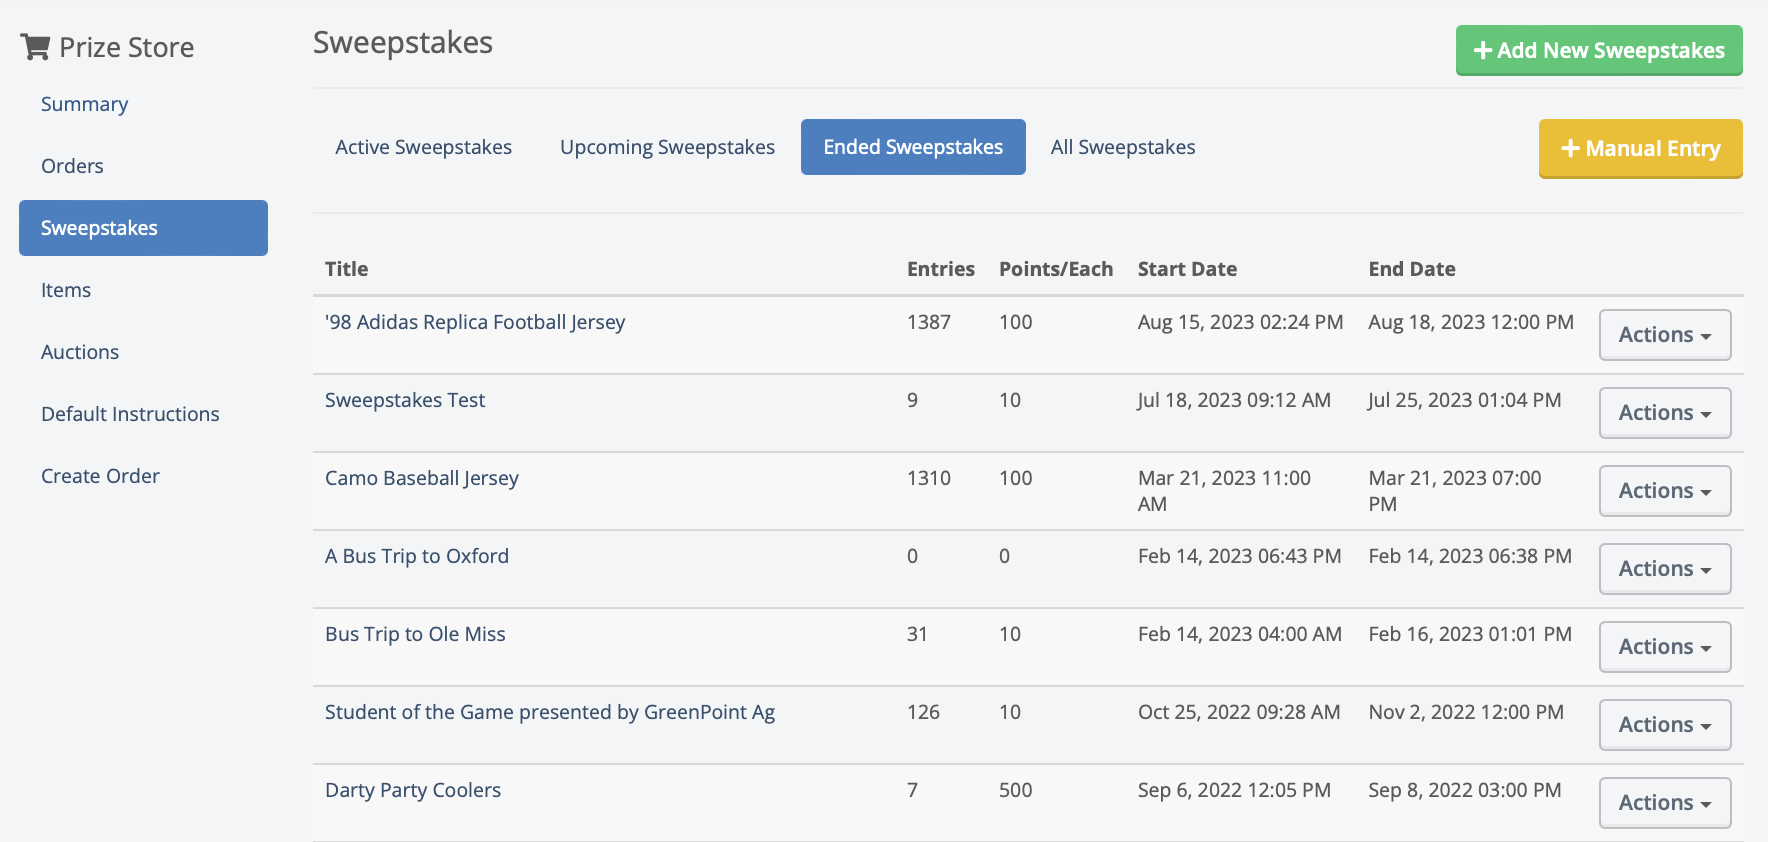Open Orders in the sidebar

72,166
